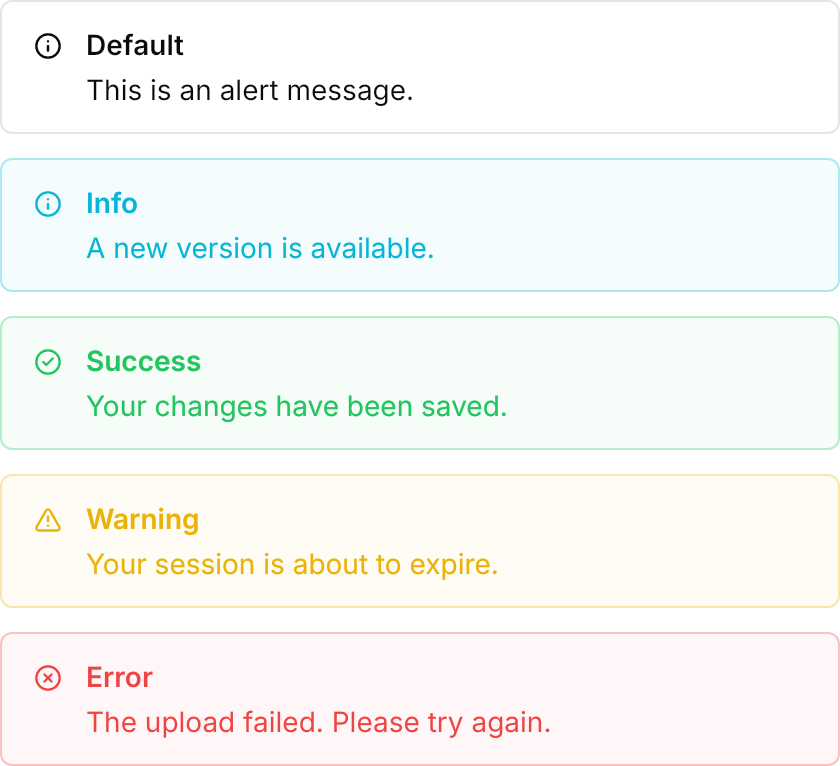
Task: Click the yellow warning triangle icon
Action: point(48,520)
